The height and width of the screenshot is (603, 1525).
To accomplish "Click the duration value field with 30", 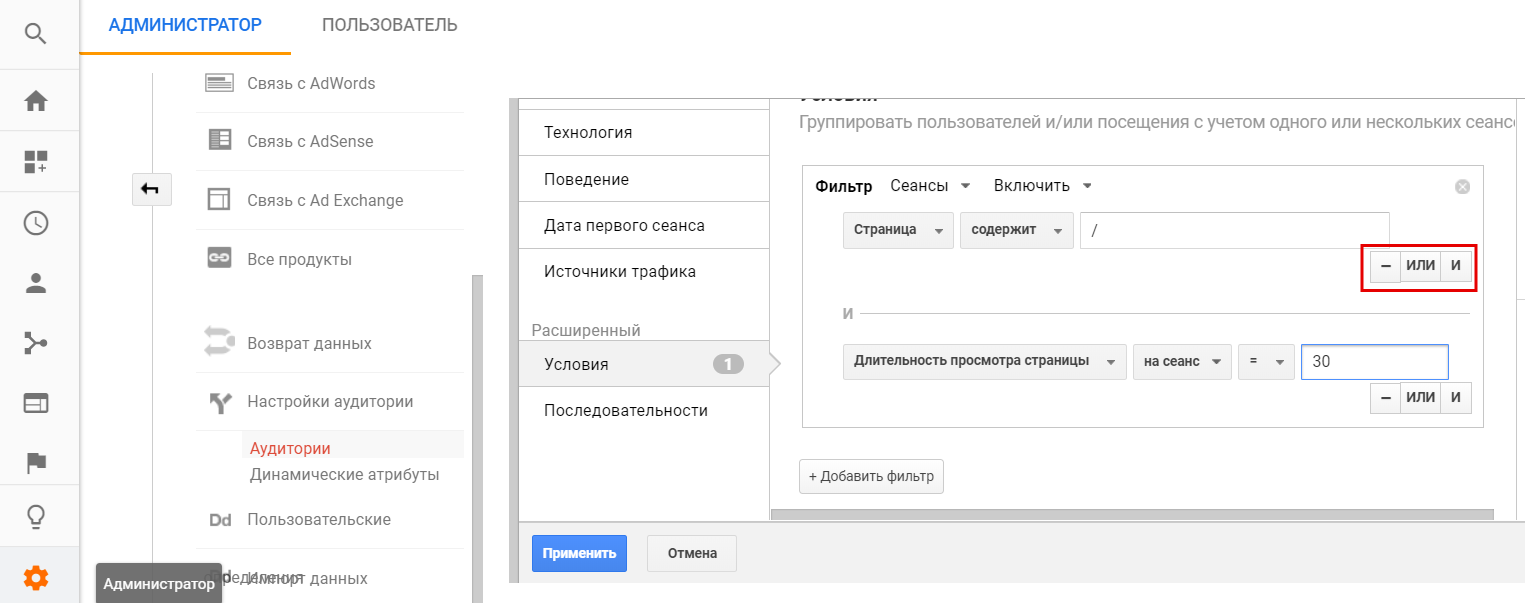I will pyautogui.click(x=1375, y=362).
